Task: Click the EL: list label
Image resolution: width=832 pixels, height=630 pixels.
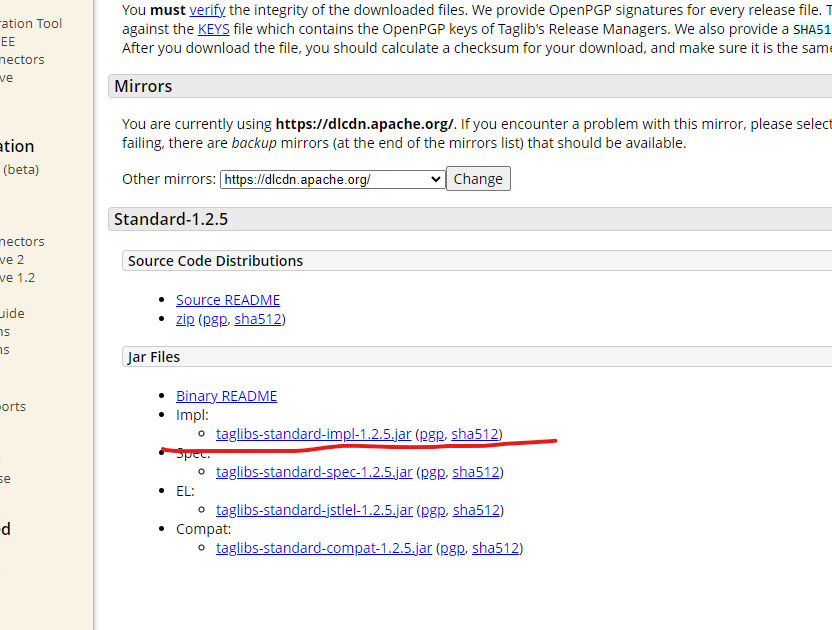Action: [185, 491]
